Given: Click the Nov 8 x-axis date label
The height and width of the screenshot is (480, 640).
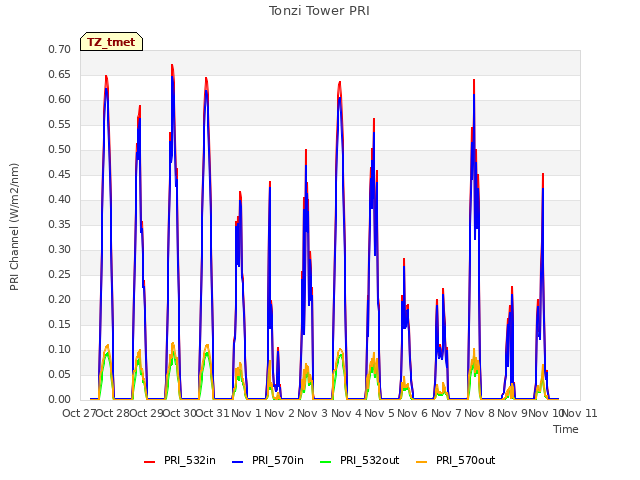Looking at the screenshot, I should (x=479, y=413).
